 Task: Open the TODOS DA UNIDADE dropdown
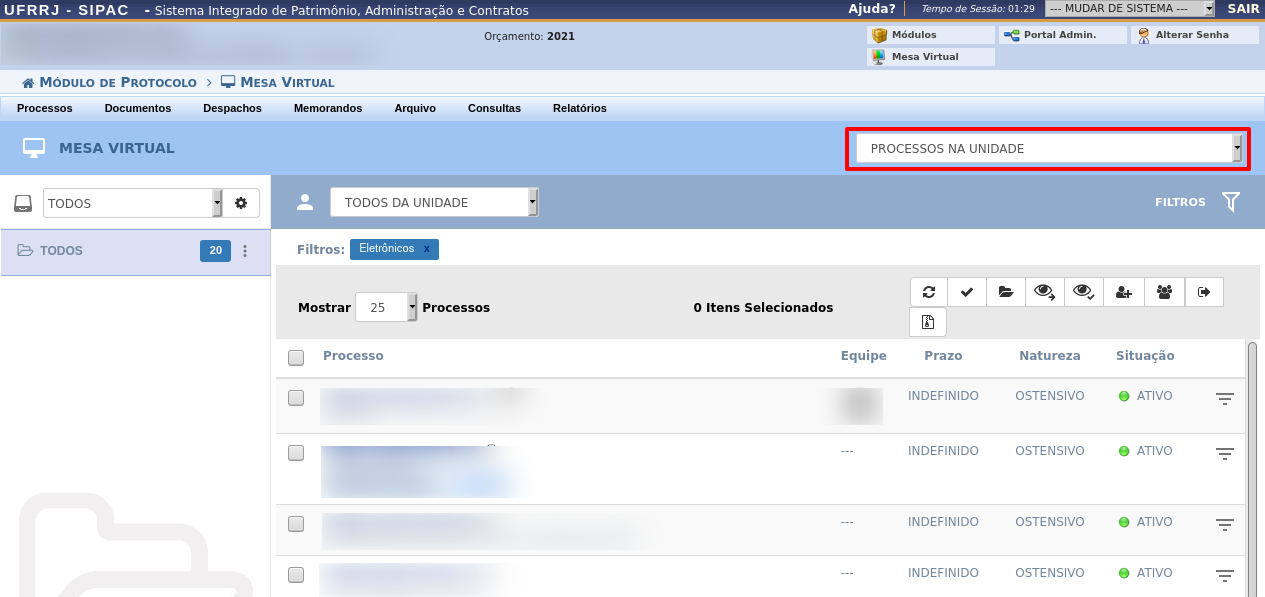point(434,203)
